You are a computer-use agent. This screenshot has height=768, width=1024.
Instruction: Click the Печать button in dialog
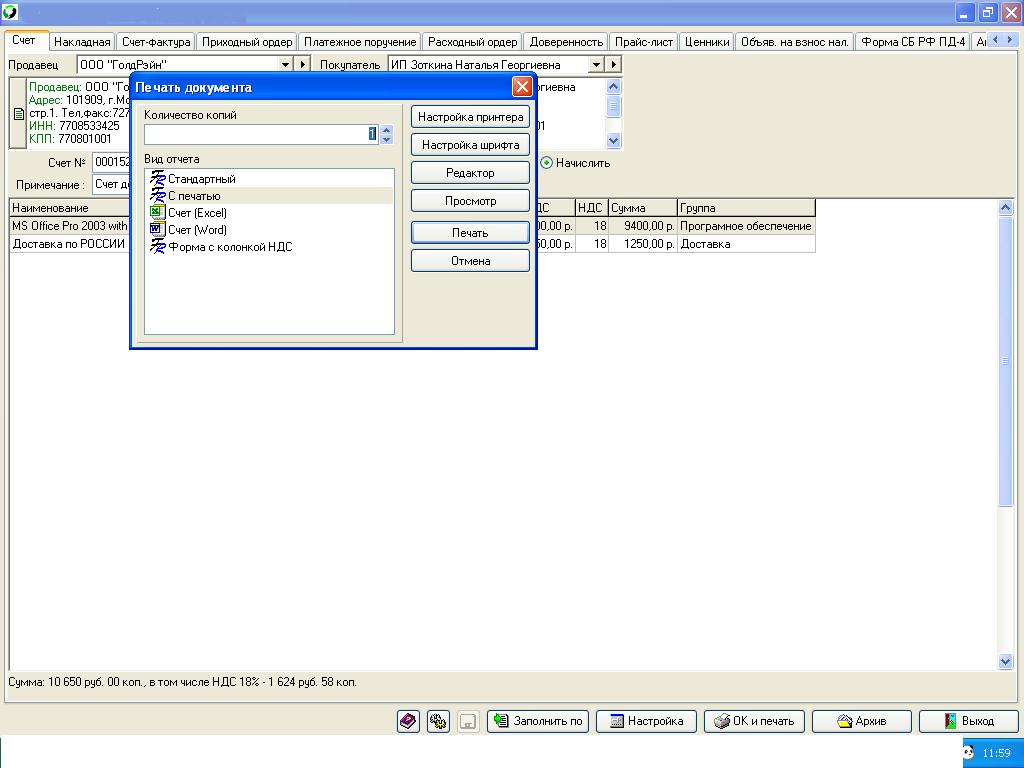tap(470, 232)
